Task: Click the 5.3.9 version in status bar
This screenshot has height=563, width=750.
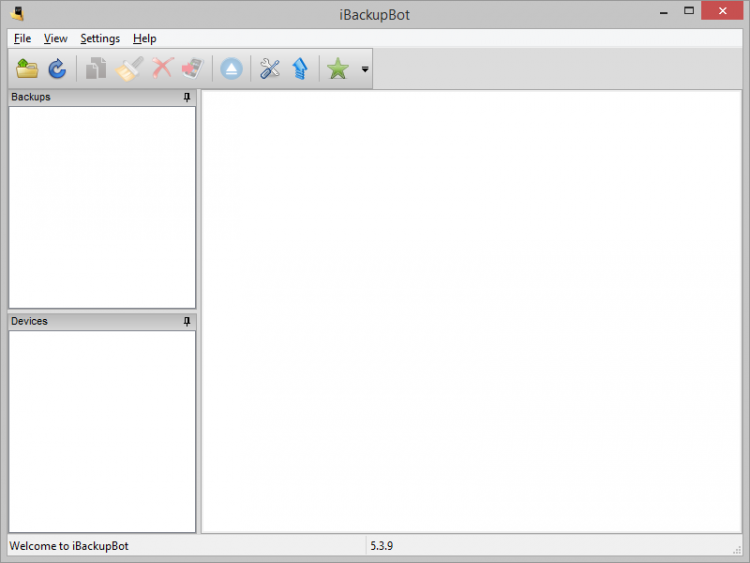Action: (x=381, y=546)
